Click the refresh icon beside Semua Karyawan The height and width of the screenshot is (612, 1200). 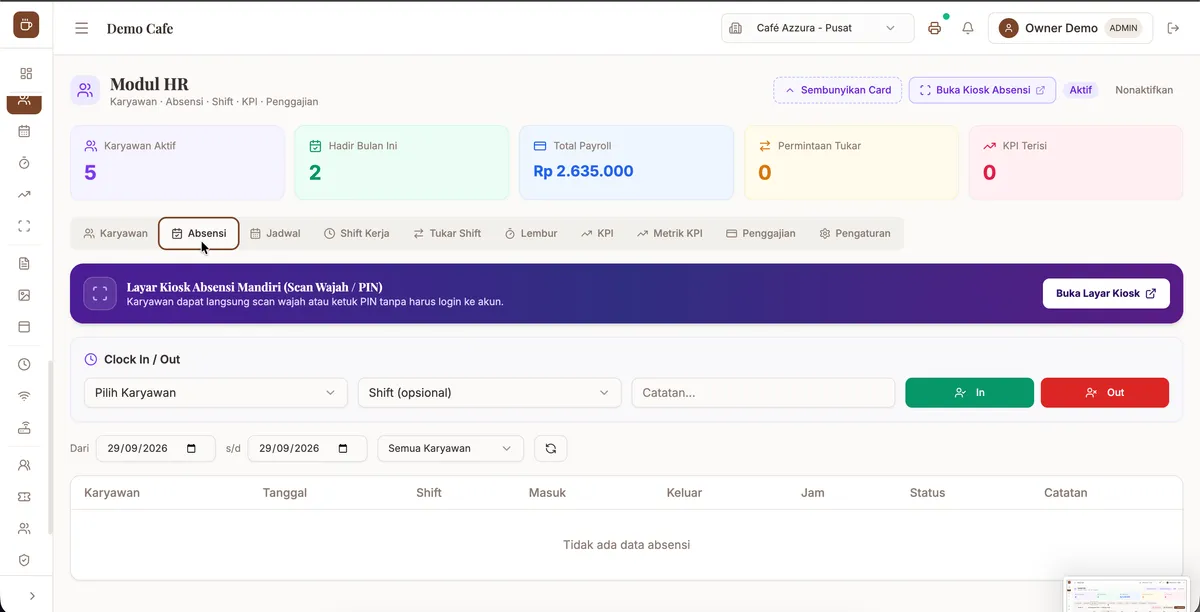pos(551,448)
